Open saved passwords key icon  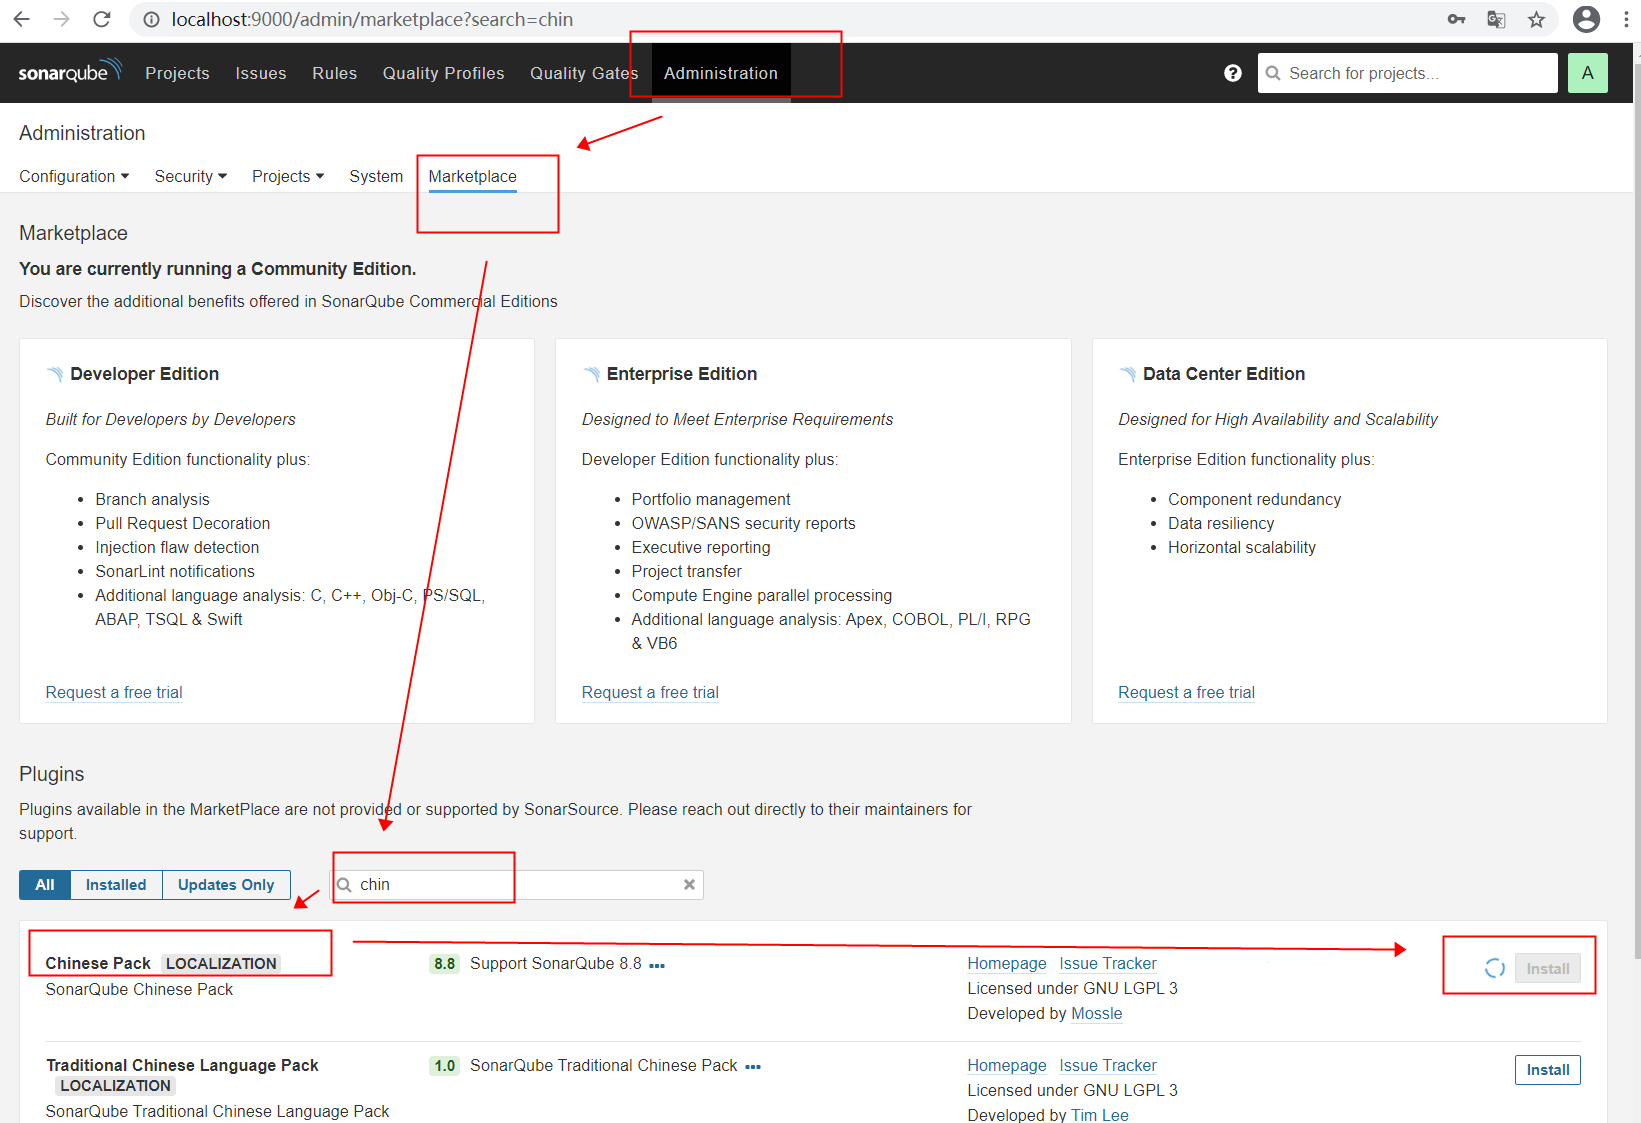click(1456, 19)
